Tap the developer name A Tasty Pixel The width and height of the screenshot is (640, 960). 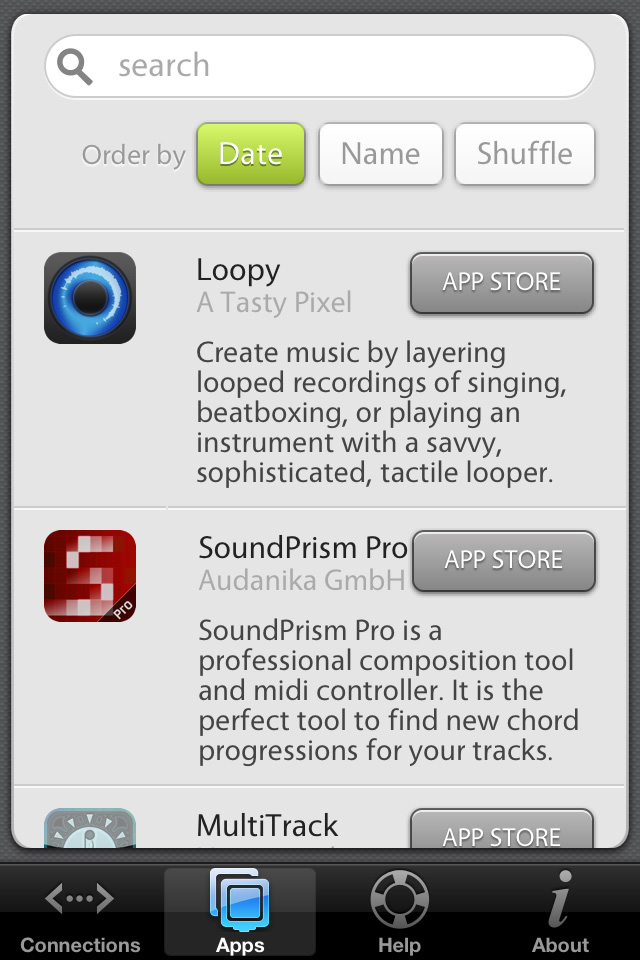274,303
